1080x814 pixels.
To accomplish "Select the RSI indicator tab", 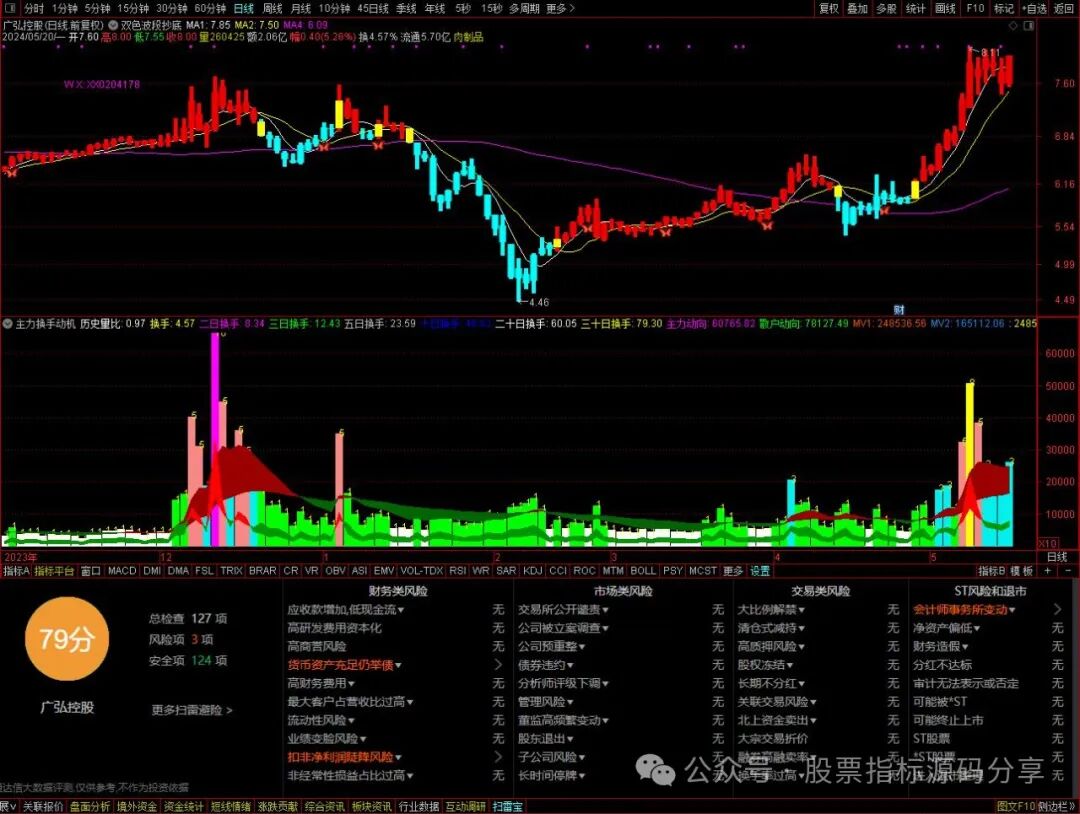I will 457,571.
